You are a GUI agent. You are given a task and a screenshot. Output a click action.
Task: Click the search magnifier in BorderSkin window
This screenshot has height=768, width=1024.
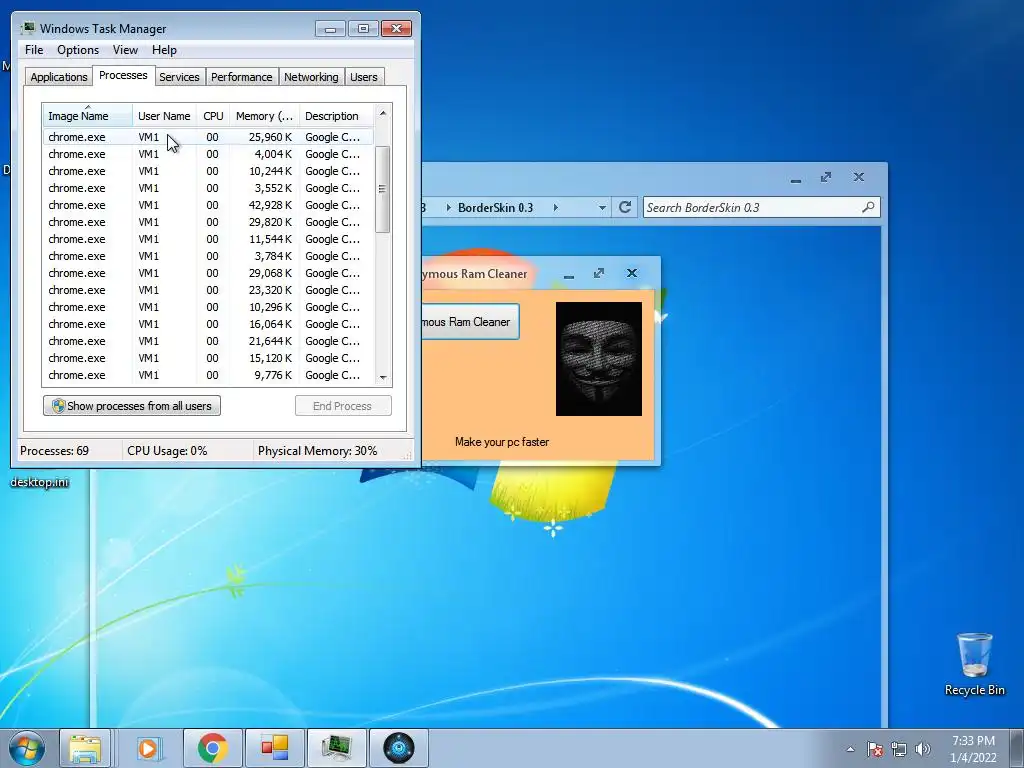(x=868, y=207)
